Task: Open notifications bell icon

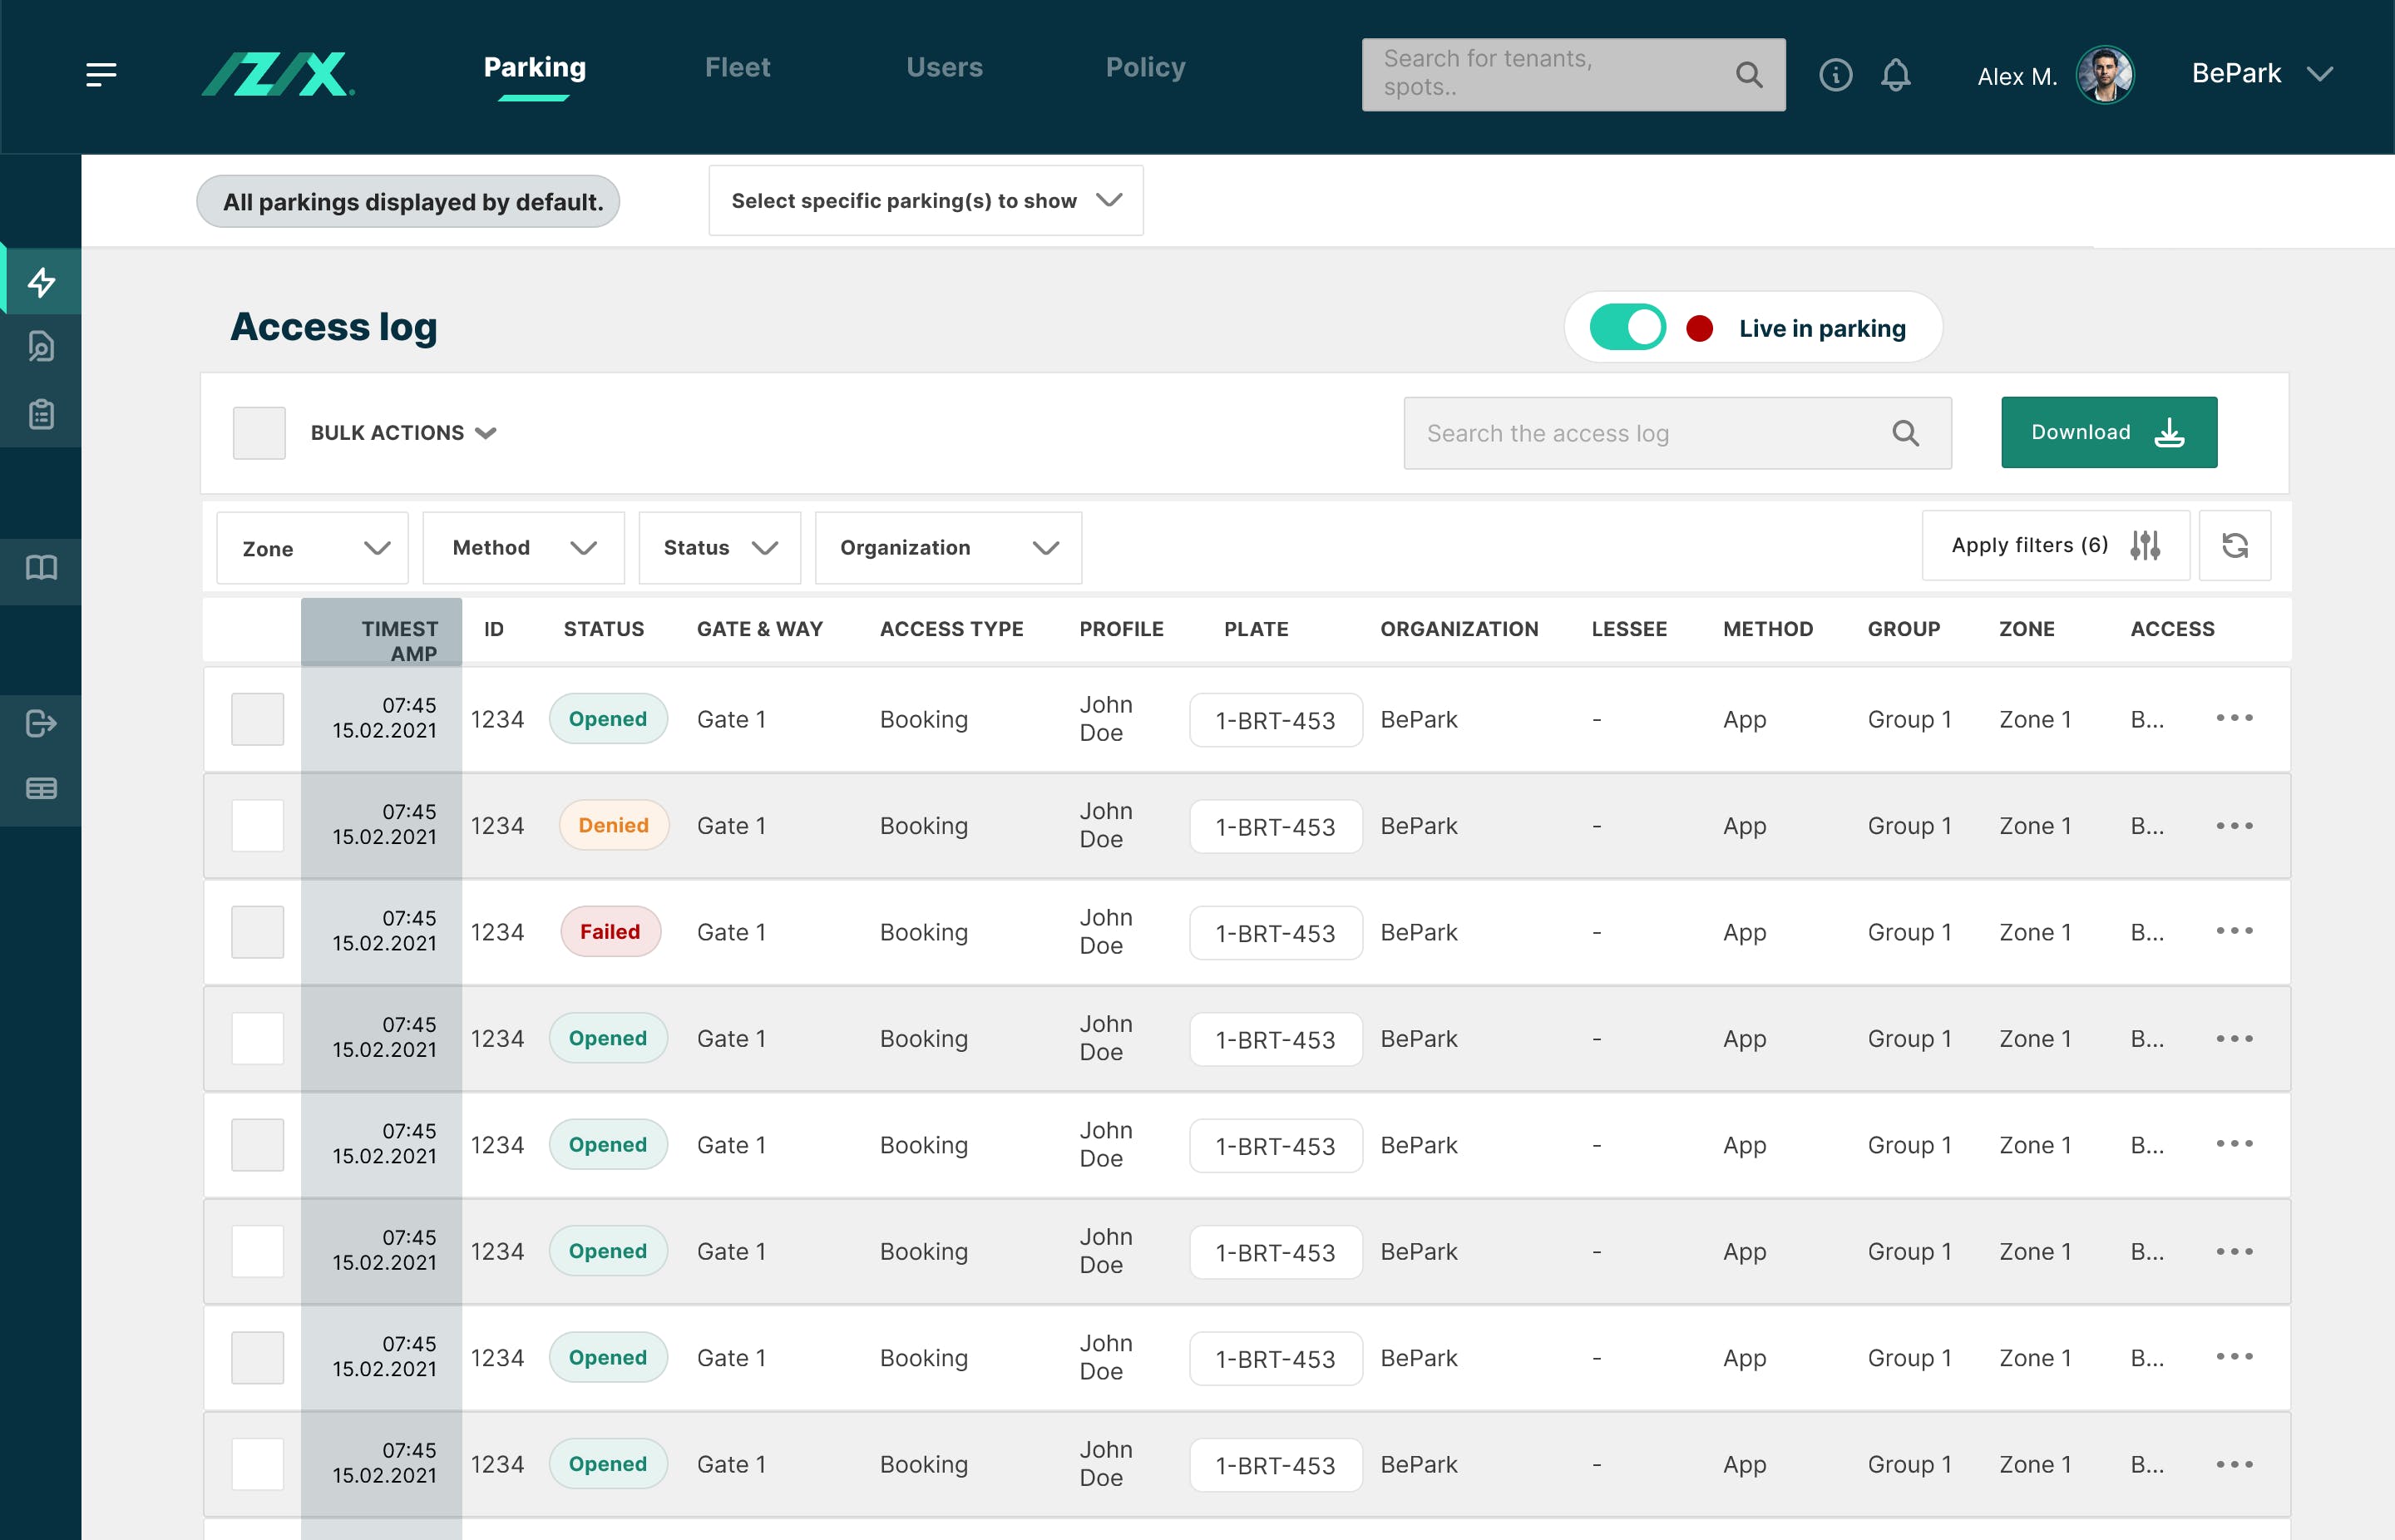Action: coord(1895,75)
